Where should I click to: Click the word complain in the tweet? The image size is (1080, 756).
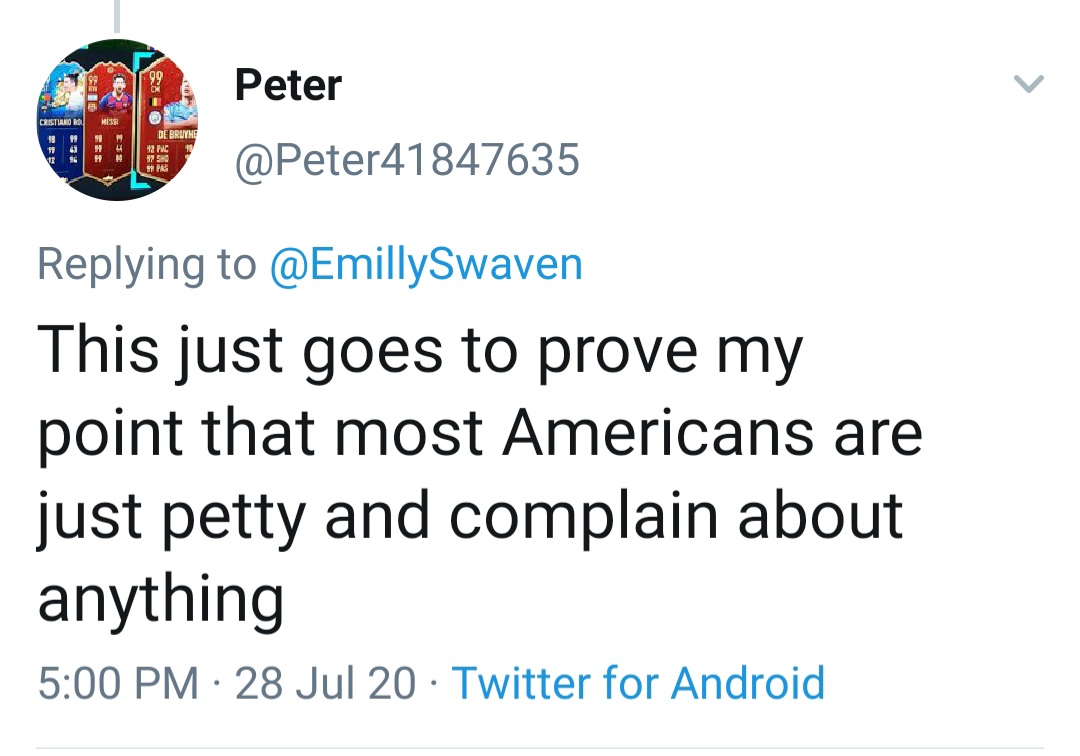coord(583,518)
